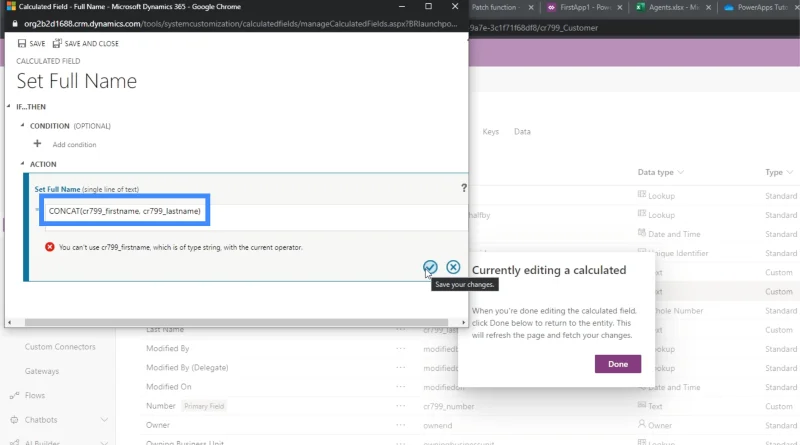Click the Set Full Name action link

(x=57, y=189)
